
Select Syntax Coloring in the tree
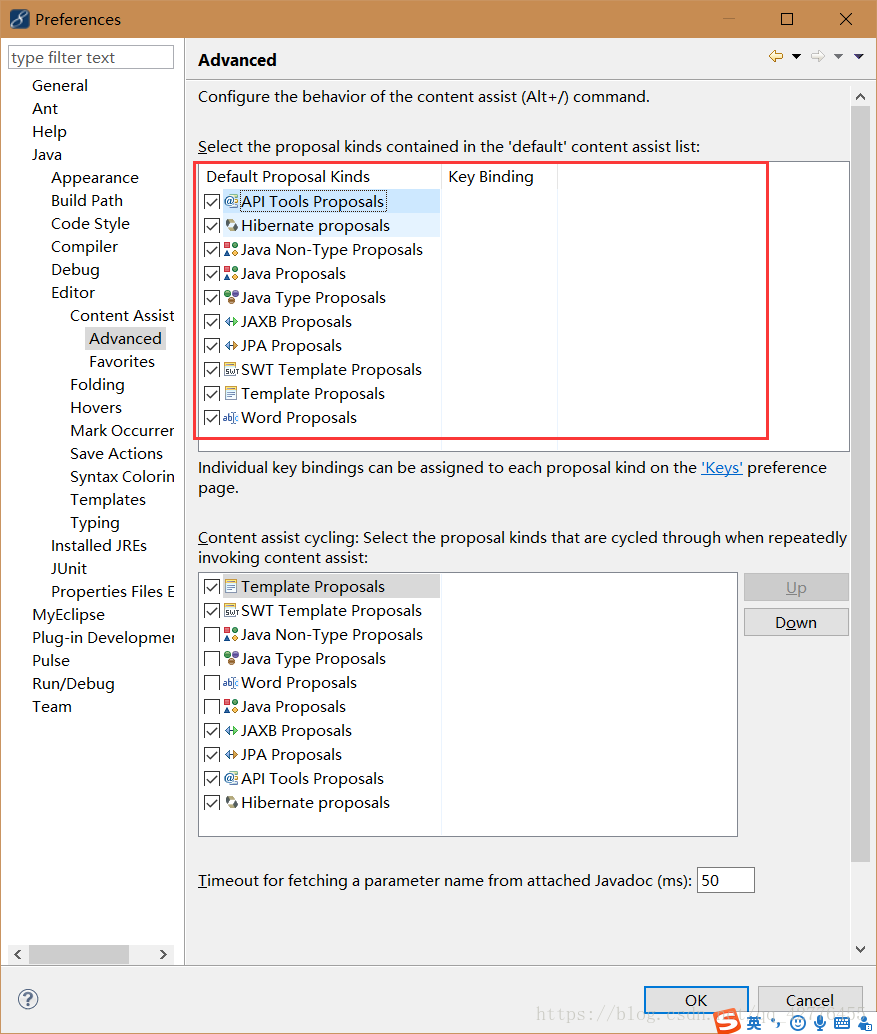coord(122,477)
